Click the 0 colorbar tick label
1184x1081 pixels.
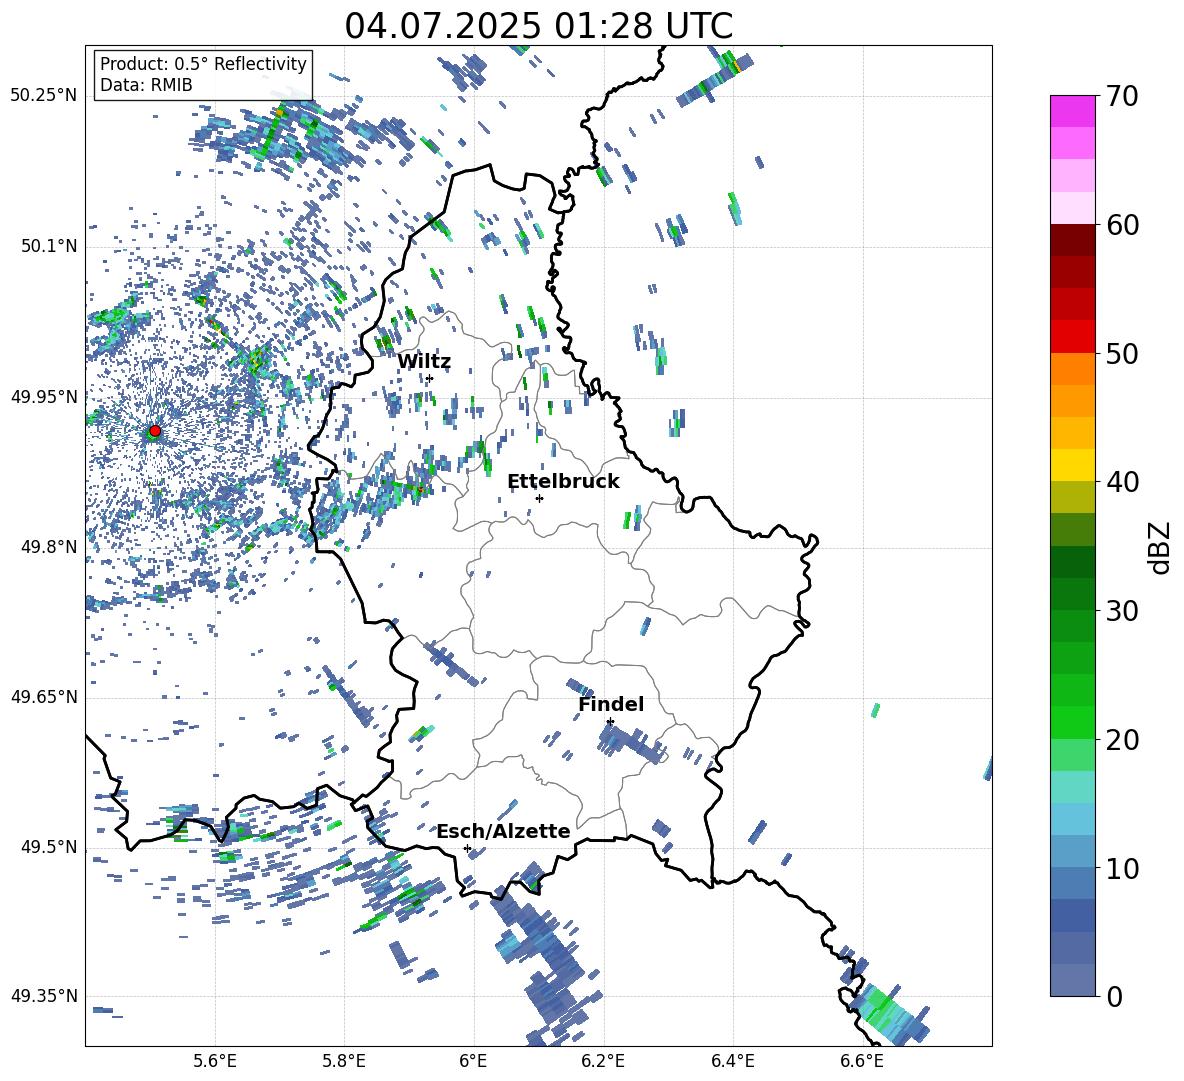[1115, 997]
